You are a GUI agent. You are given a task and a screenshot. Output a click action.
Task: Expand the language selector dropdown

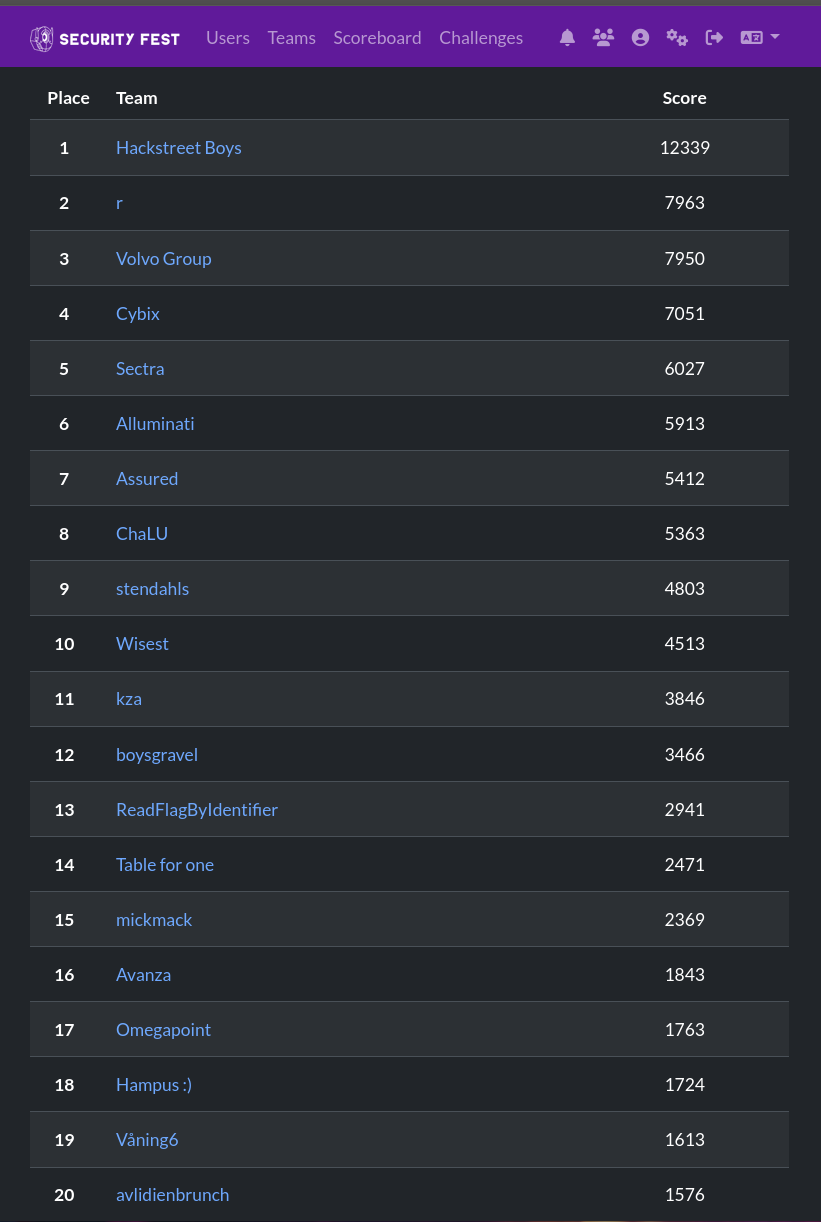[759, 38]
